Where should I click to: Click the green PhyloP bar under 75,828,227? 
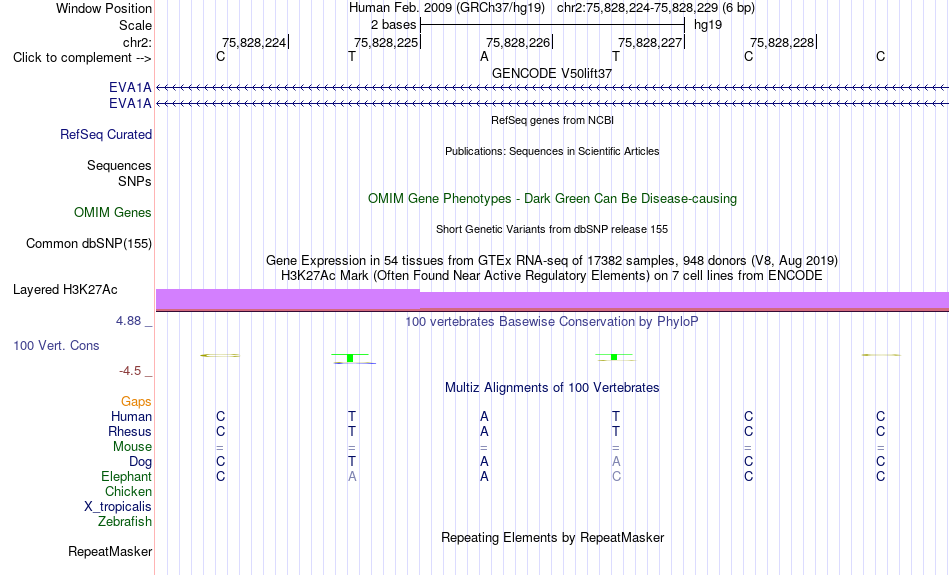(x=614, y=357)
